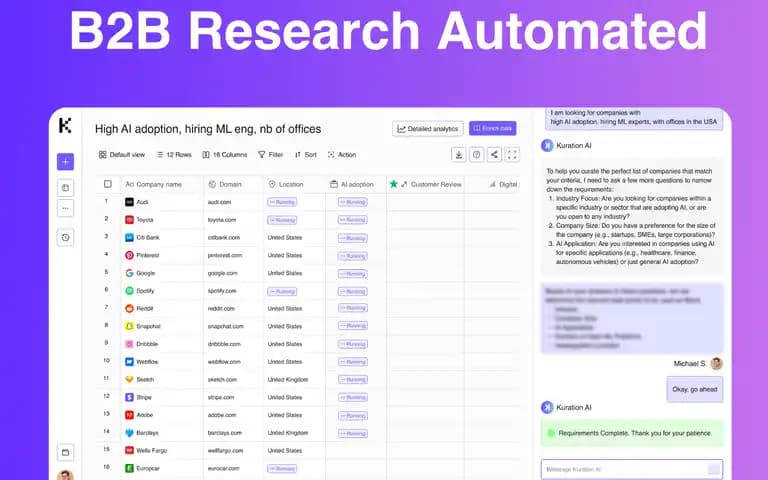Click the Spotify logo icon
The image size is (768, 480).
[129, 290]
